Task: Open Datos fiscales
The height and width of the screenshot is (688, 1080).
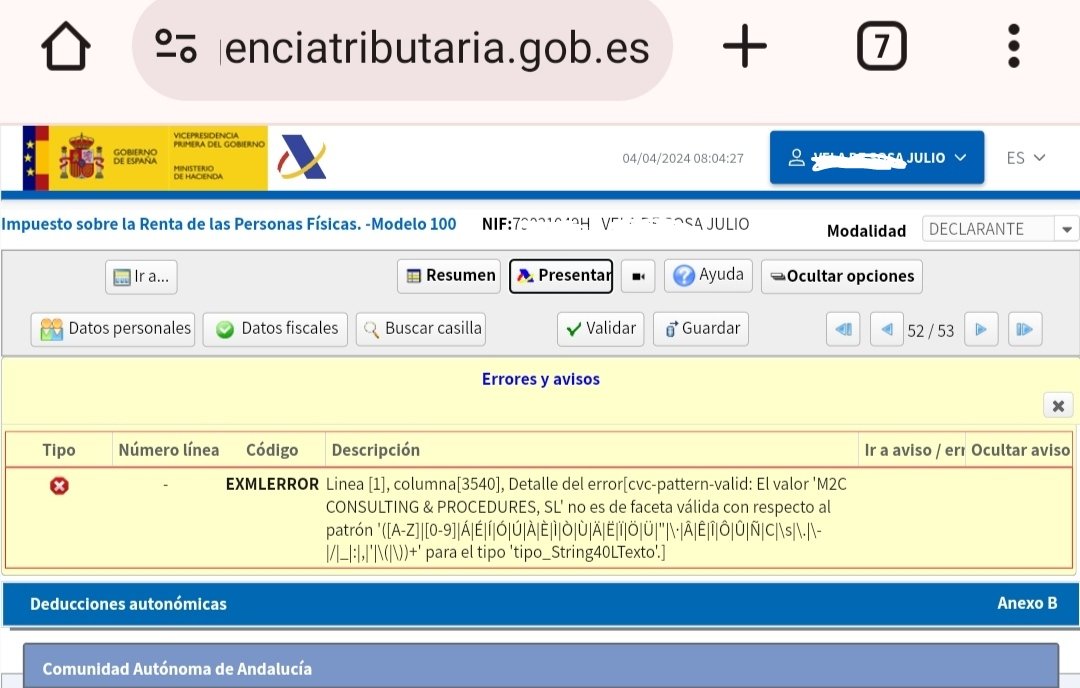Action: tap(276, 329)
